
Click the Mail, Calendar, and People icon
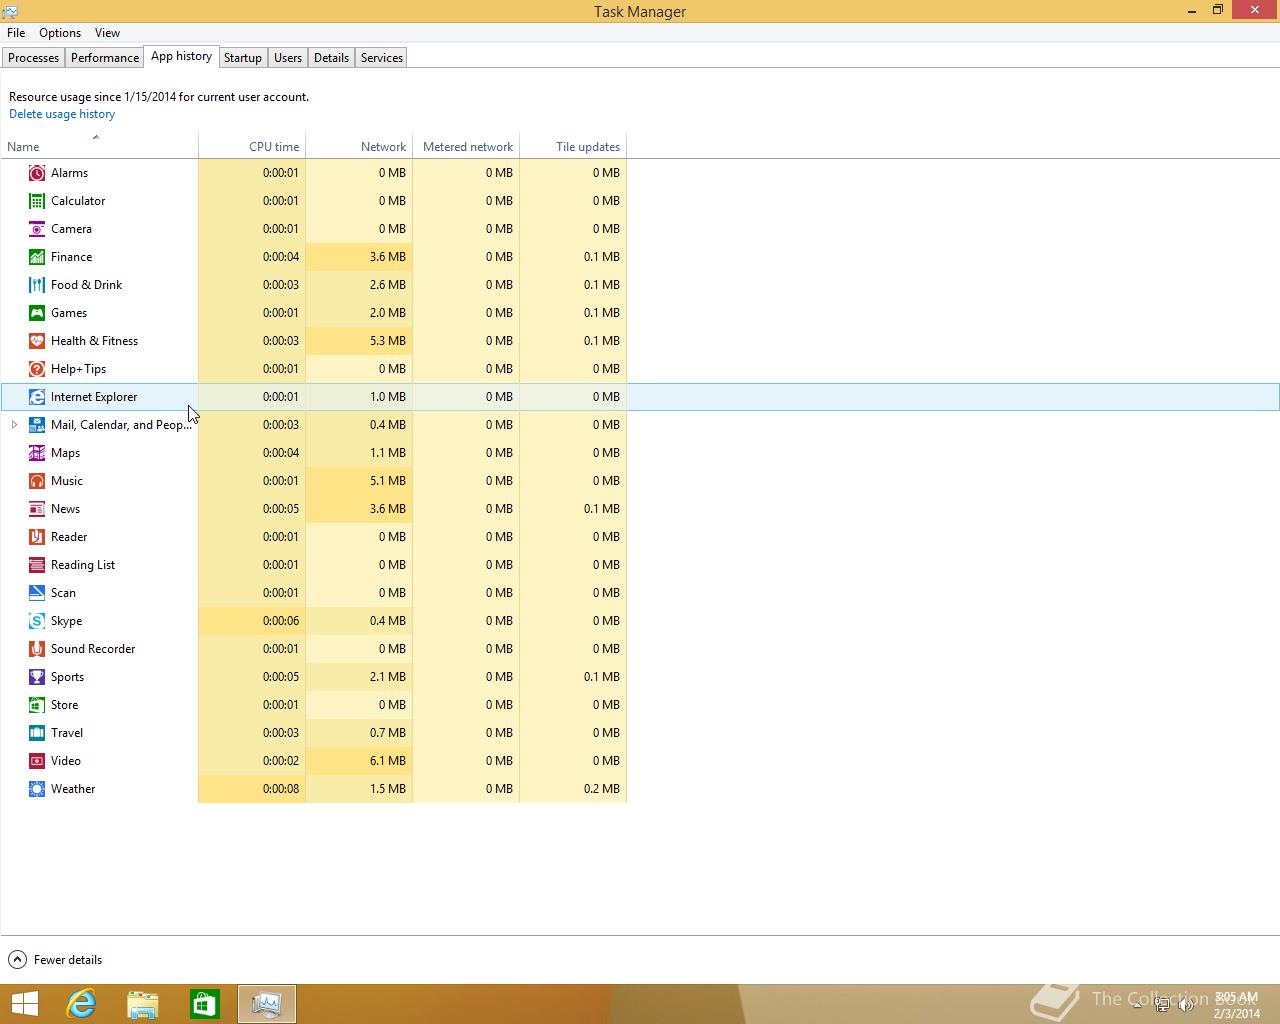(37, 425)
